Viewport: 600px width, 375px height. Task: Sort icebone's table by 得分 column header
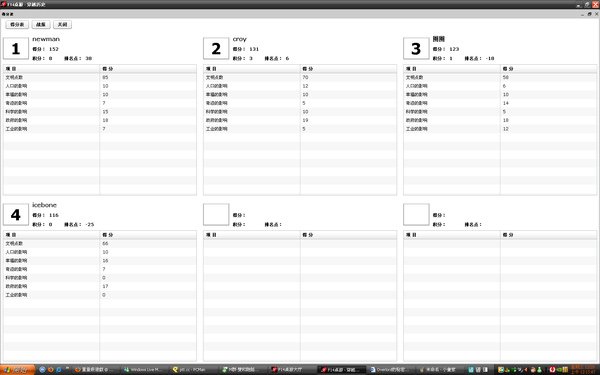coord(148,235)
